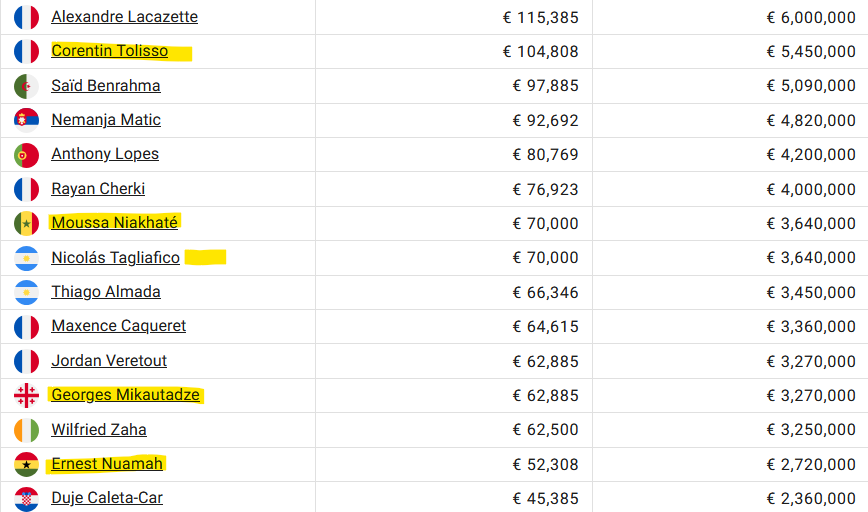Click the Croatian flag beside Duje Caleta-Car
868x512 pixels.
[26, 499]
